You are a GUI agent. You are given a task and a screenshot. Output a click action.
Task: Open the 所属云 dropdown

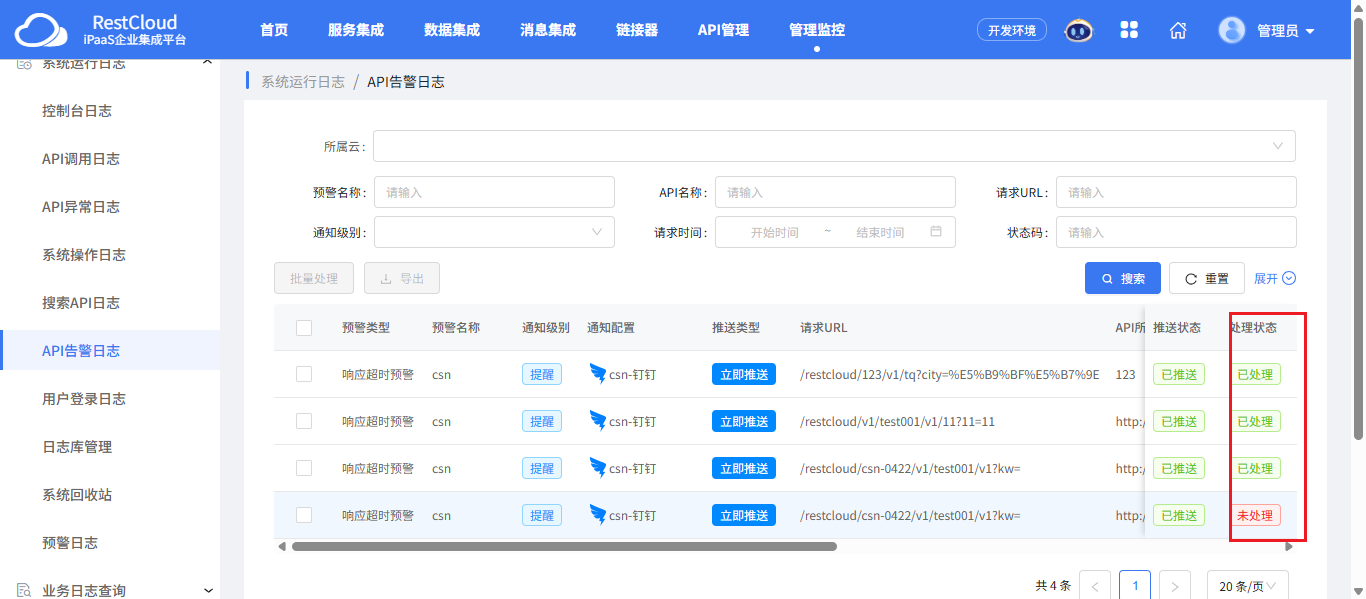click(834, 146)
